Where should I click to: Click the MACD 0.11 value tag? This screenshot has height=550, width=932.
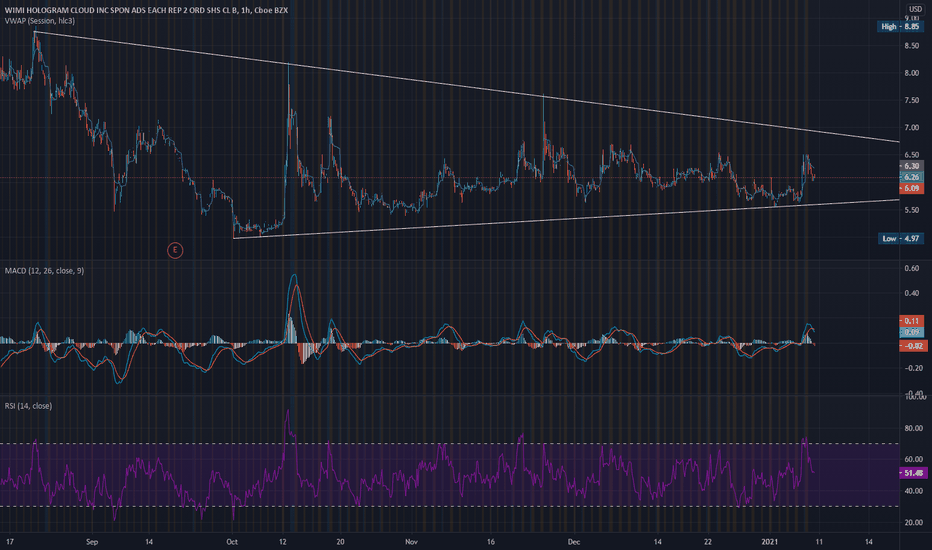pyautogui.click(x=911, y=321)
